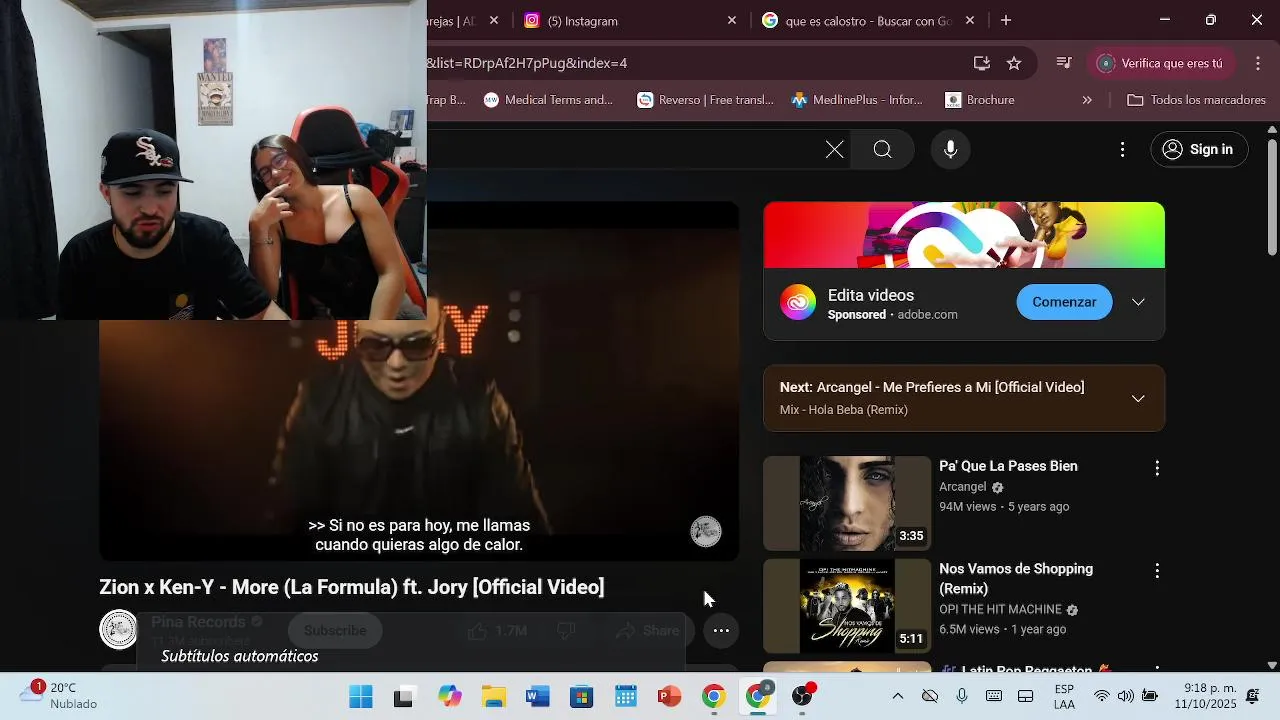1280x720 pixels.
Task: Open Windows Start menu
Action: click(x=361, y=697)
